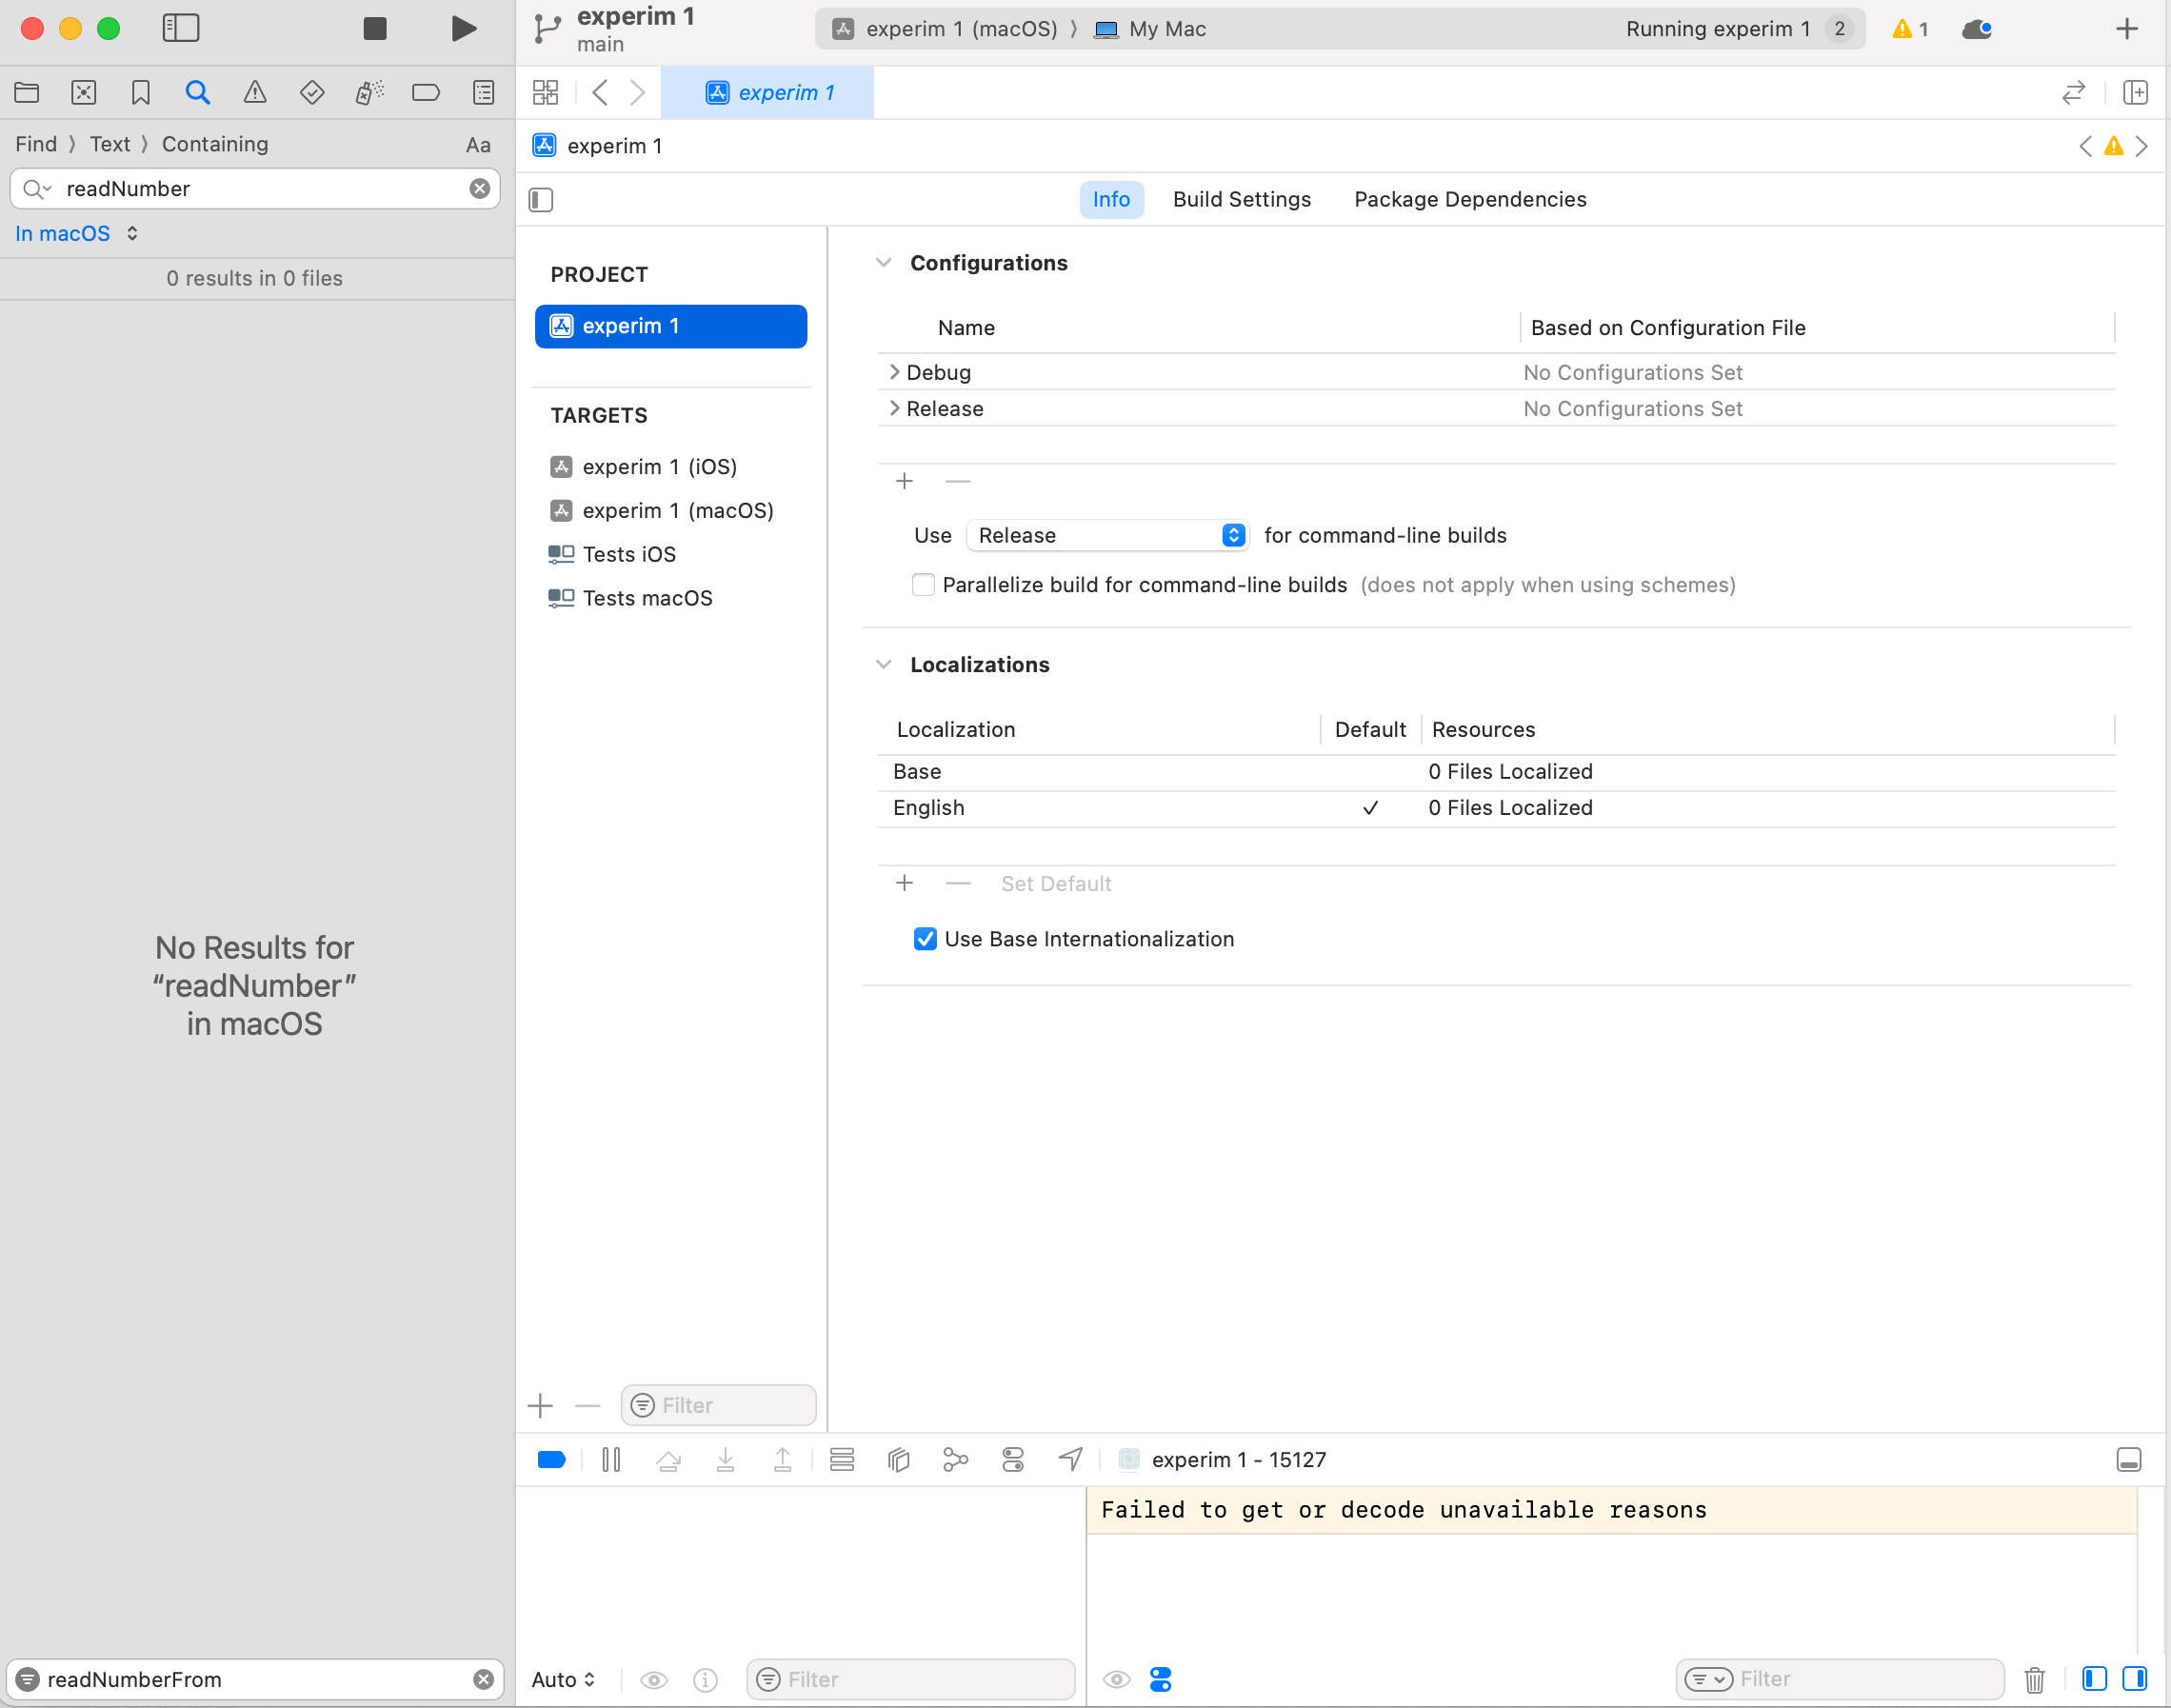The width and height of the screenshot is (2171, 1708).
Task: Select the Base localization row
Action: point(1496,771)
